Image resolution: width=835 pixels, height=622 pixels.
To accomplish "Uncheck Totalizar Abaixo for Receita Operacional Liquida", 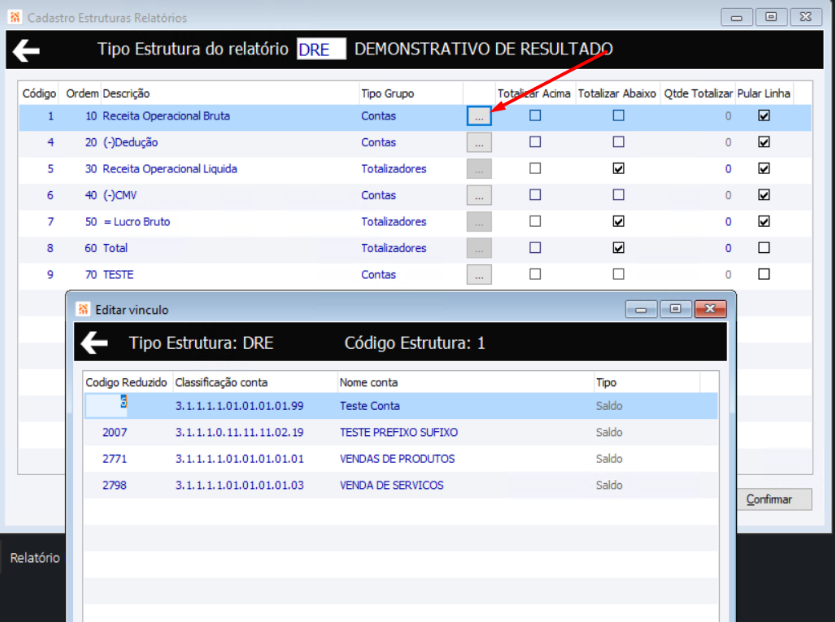I will (618, 168).
